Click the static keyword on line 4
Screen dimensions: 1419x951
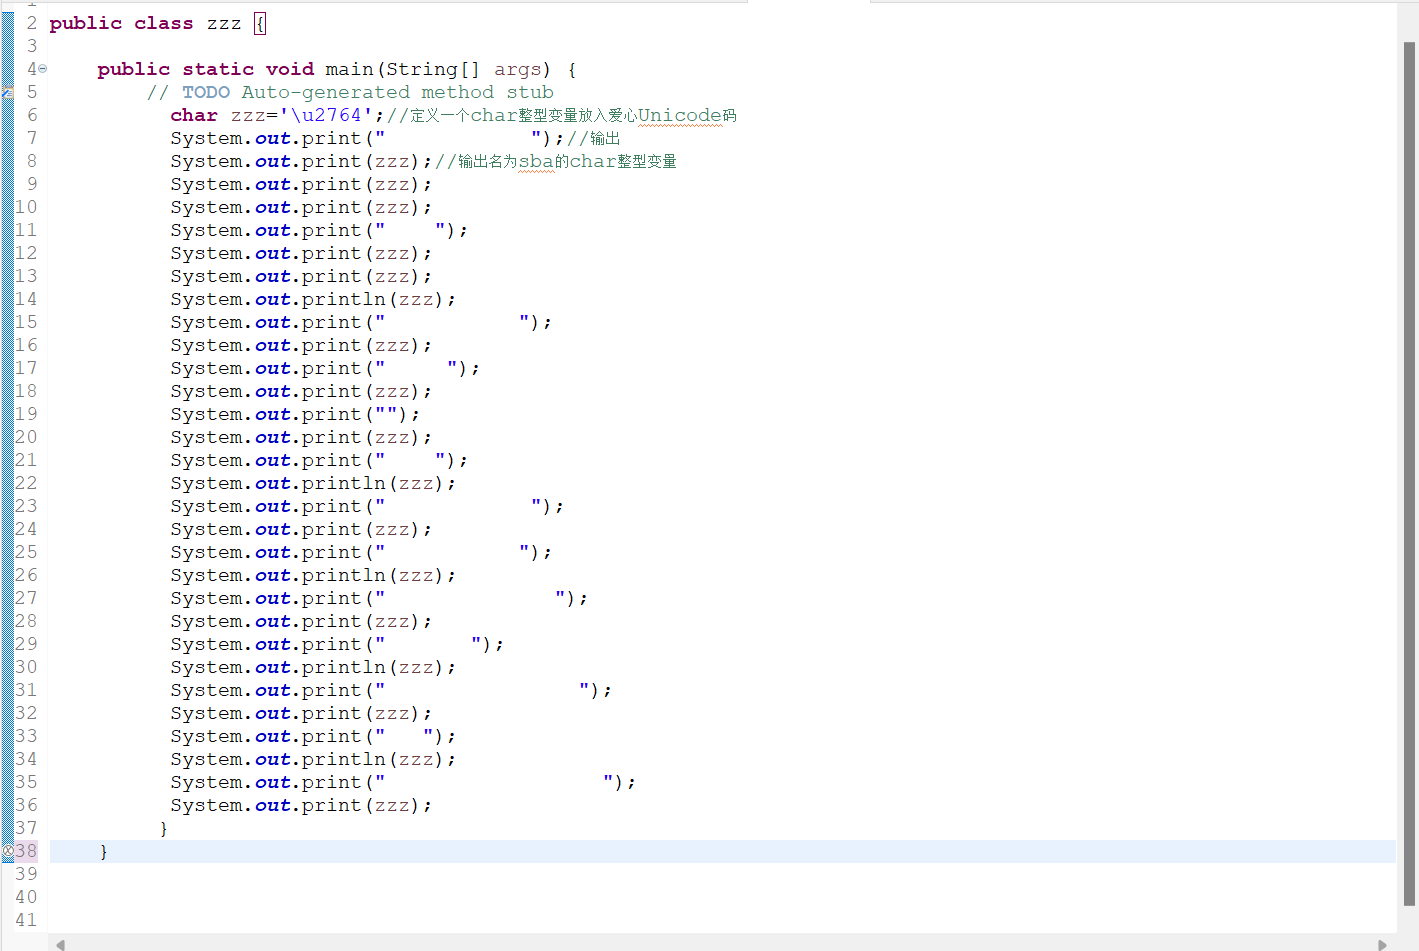(x=218, y=69)
